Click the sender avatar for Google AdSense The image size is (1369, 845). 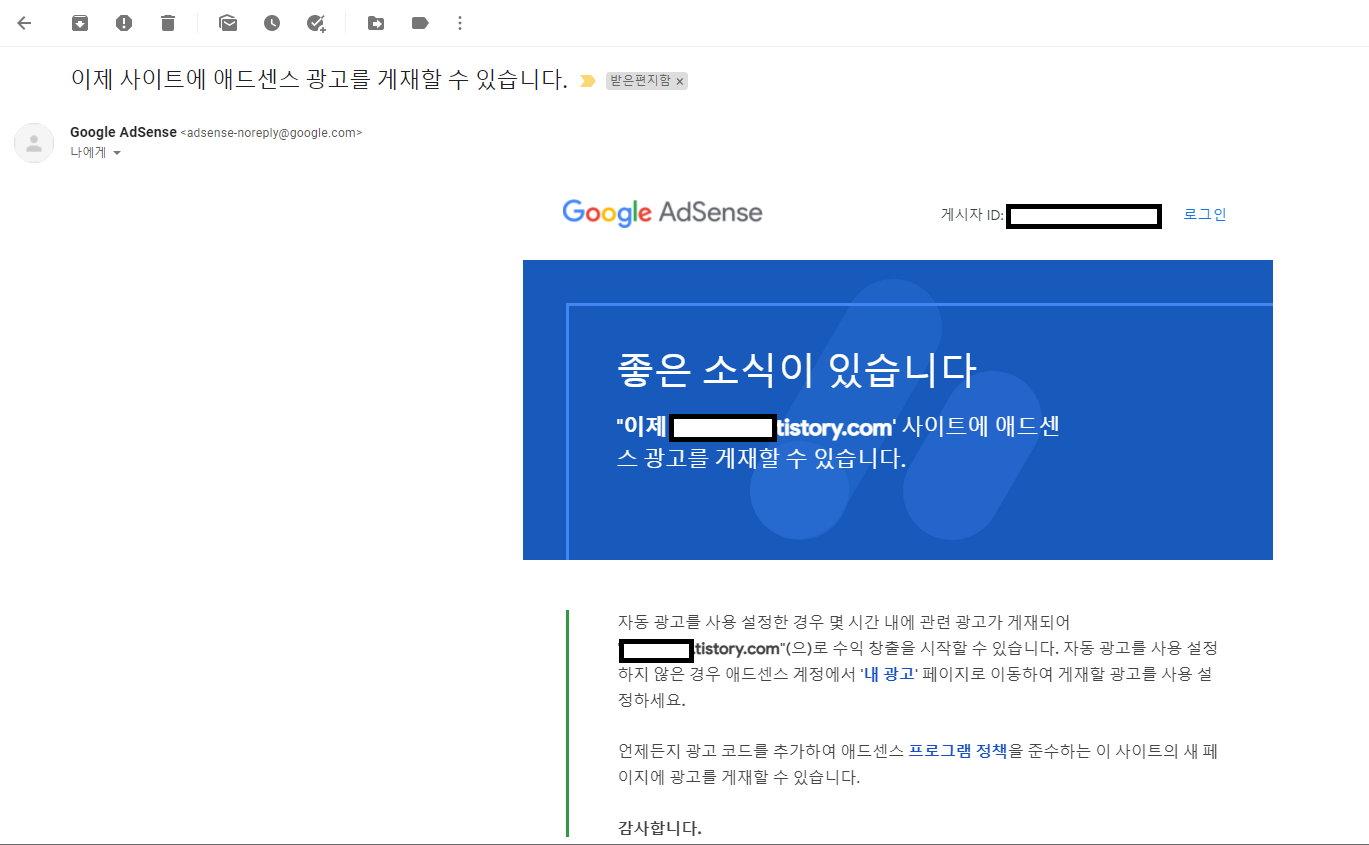[x=34, y=143]
